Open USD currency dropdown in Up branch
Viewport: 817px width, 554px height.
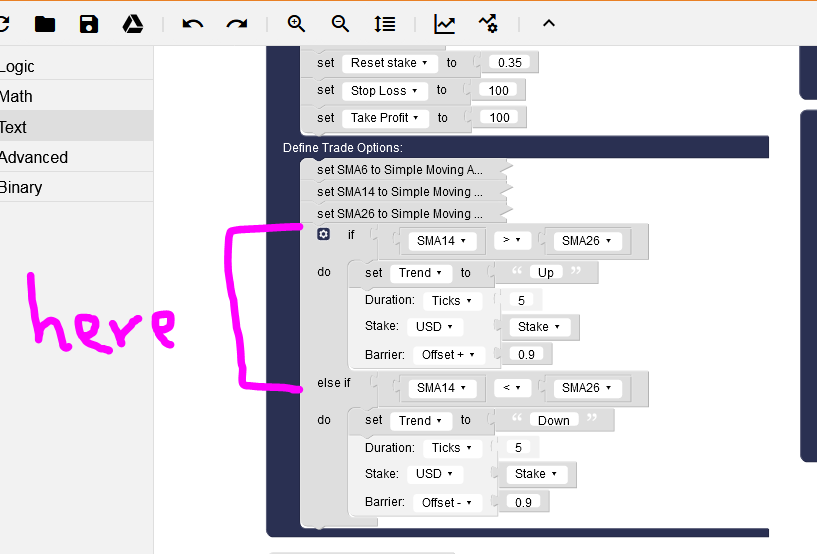pos(434,327)
